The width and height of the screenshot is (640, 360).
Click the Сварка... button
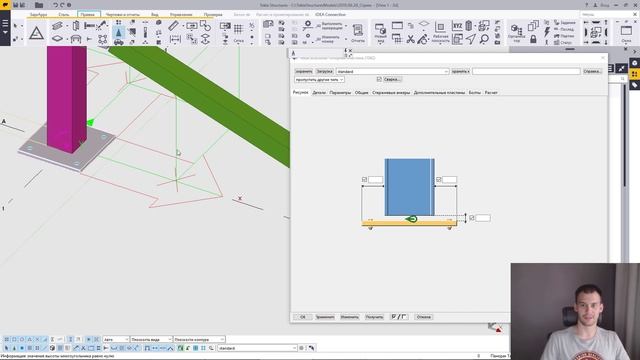[392, 79]
